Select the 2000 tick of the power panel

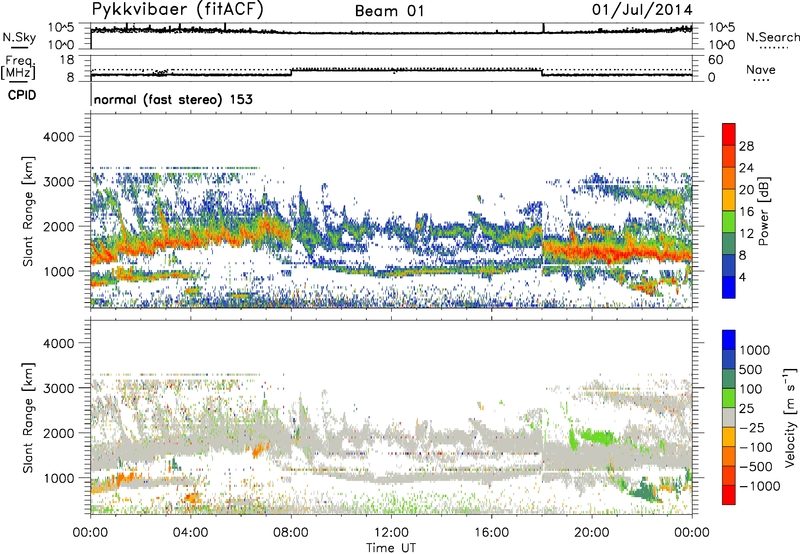(58, 226)
